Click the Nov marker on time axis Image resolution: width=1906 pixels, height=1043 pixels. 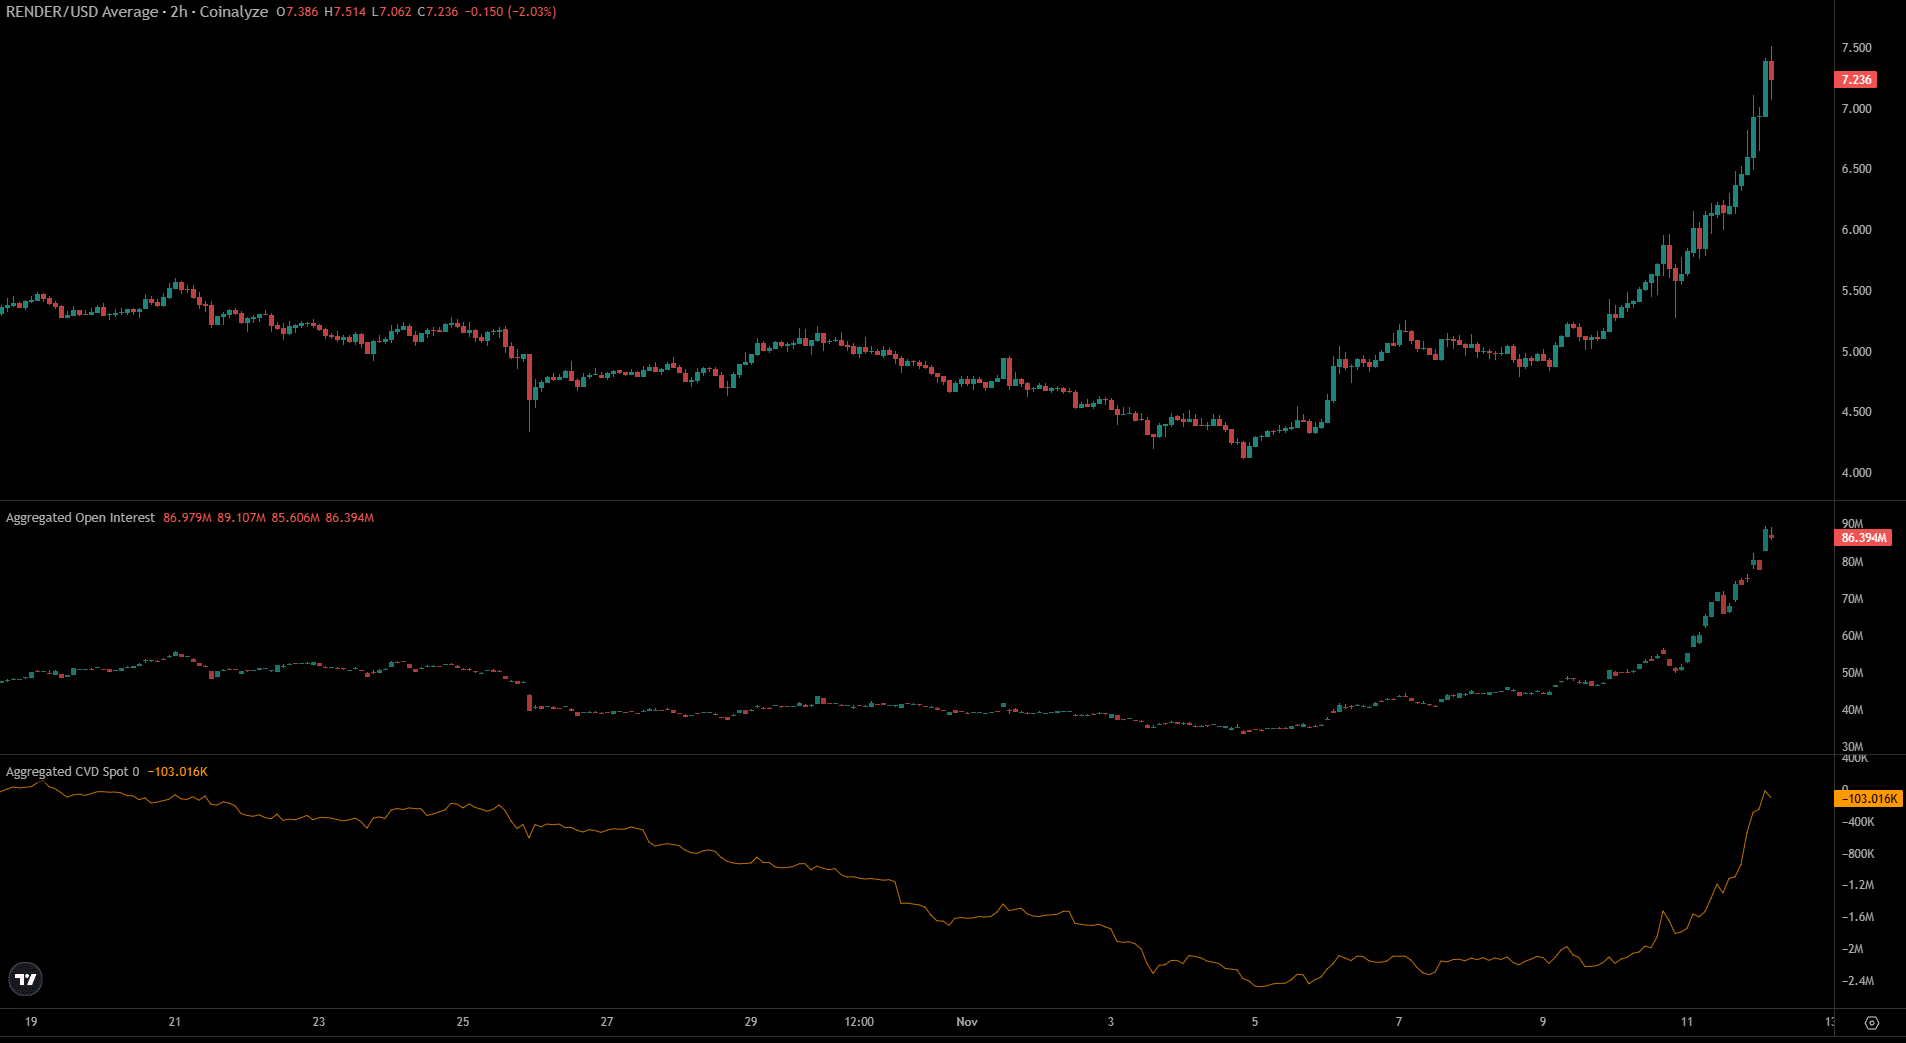point(967,1022)
